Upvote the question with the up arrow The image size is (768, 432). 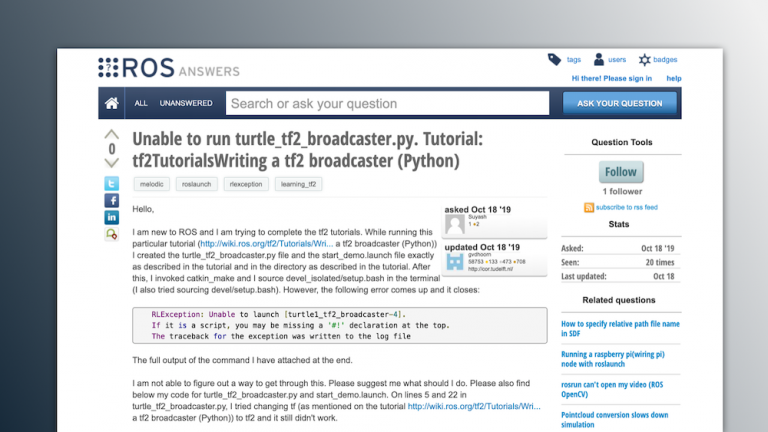(x=112, y=135)
